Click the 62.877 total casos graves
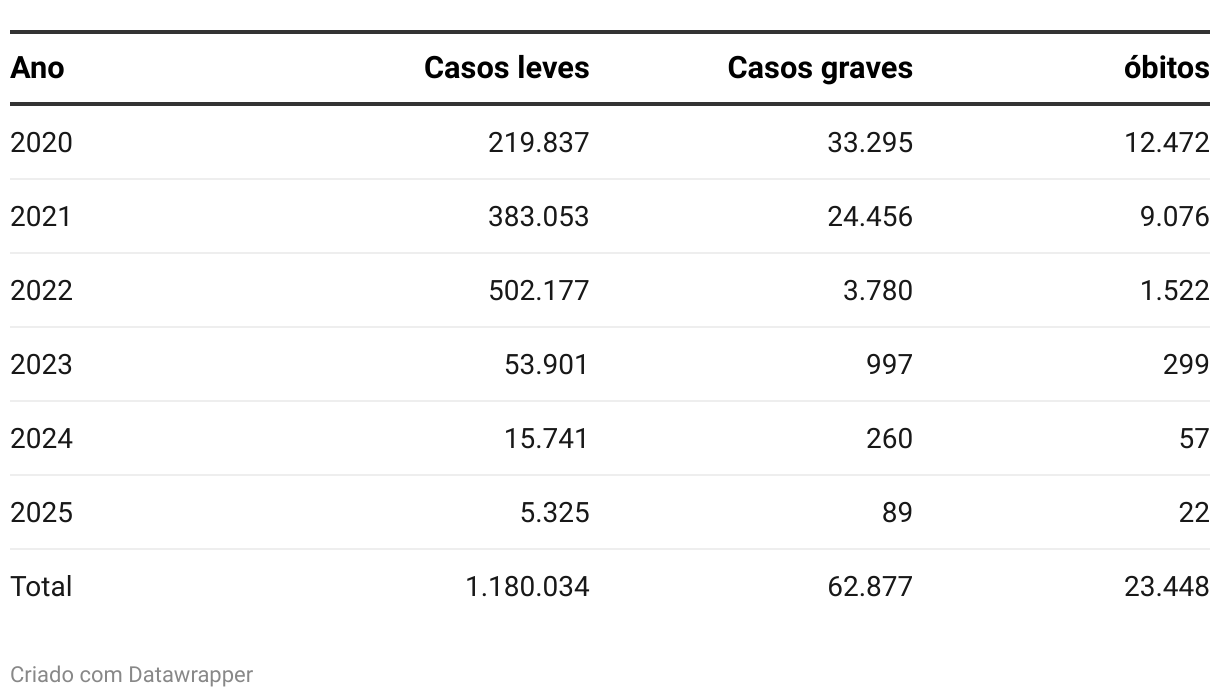The image size is (1220, 698). click(x=870, y=586)
